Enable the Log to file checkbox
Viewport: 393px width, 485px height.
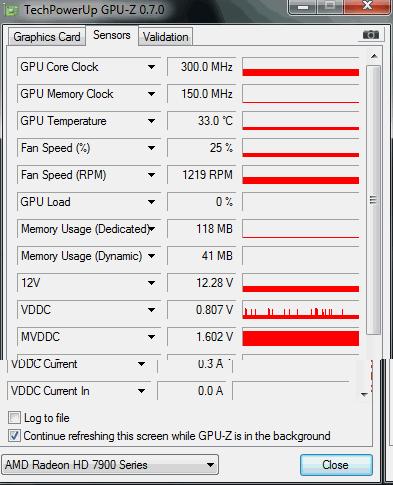point(14,418)
